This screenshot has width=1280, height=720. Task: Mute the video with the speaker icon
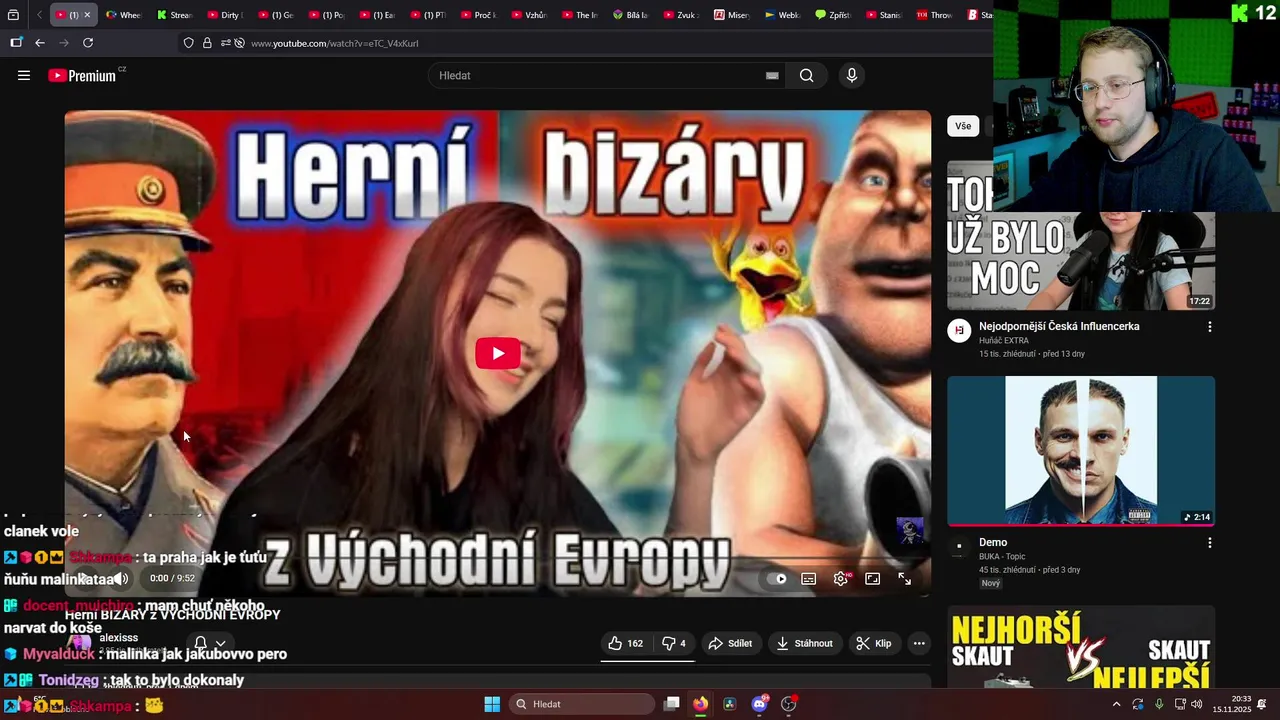(x=121, y=578)
